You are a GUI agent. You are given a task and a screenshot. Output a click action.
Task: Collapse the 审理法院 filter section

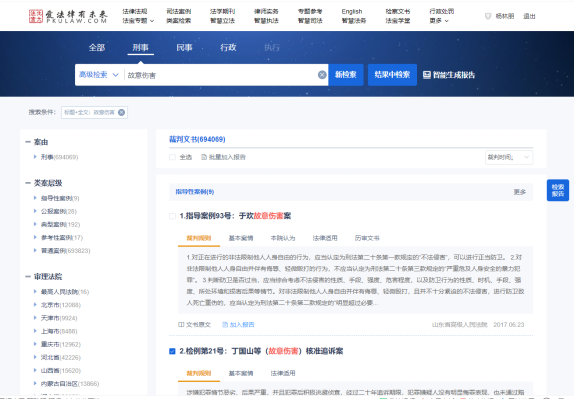[x=28, y=276]
